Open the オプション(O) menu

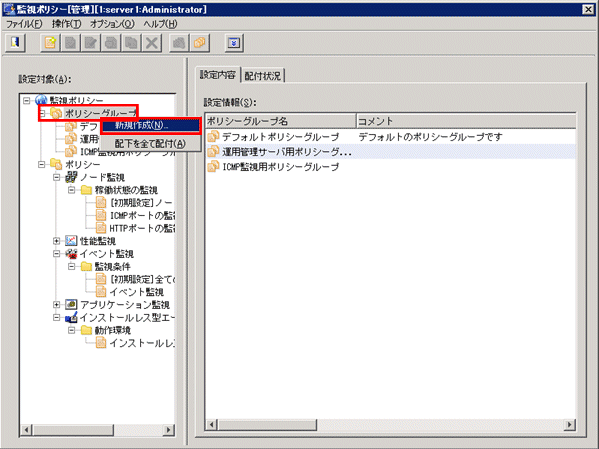point(112,24)
